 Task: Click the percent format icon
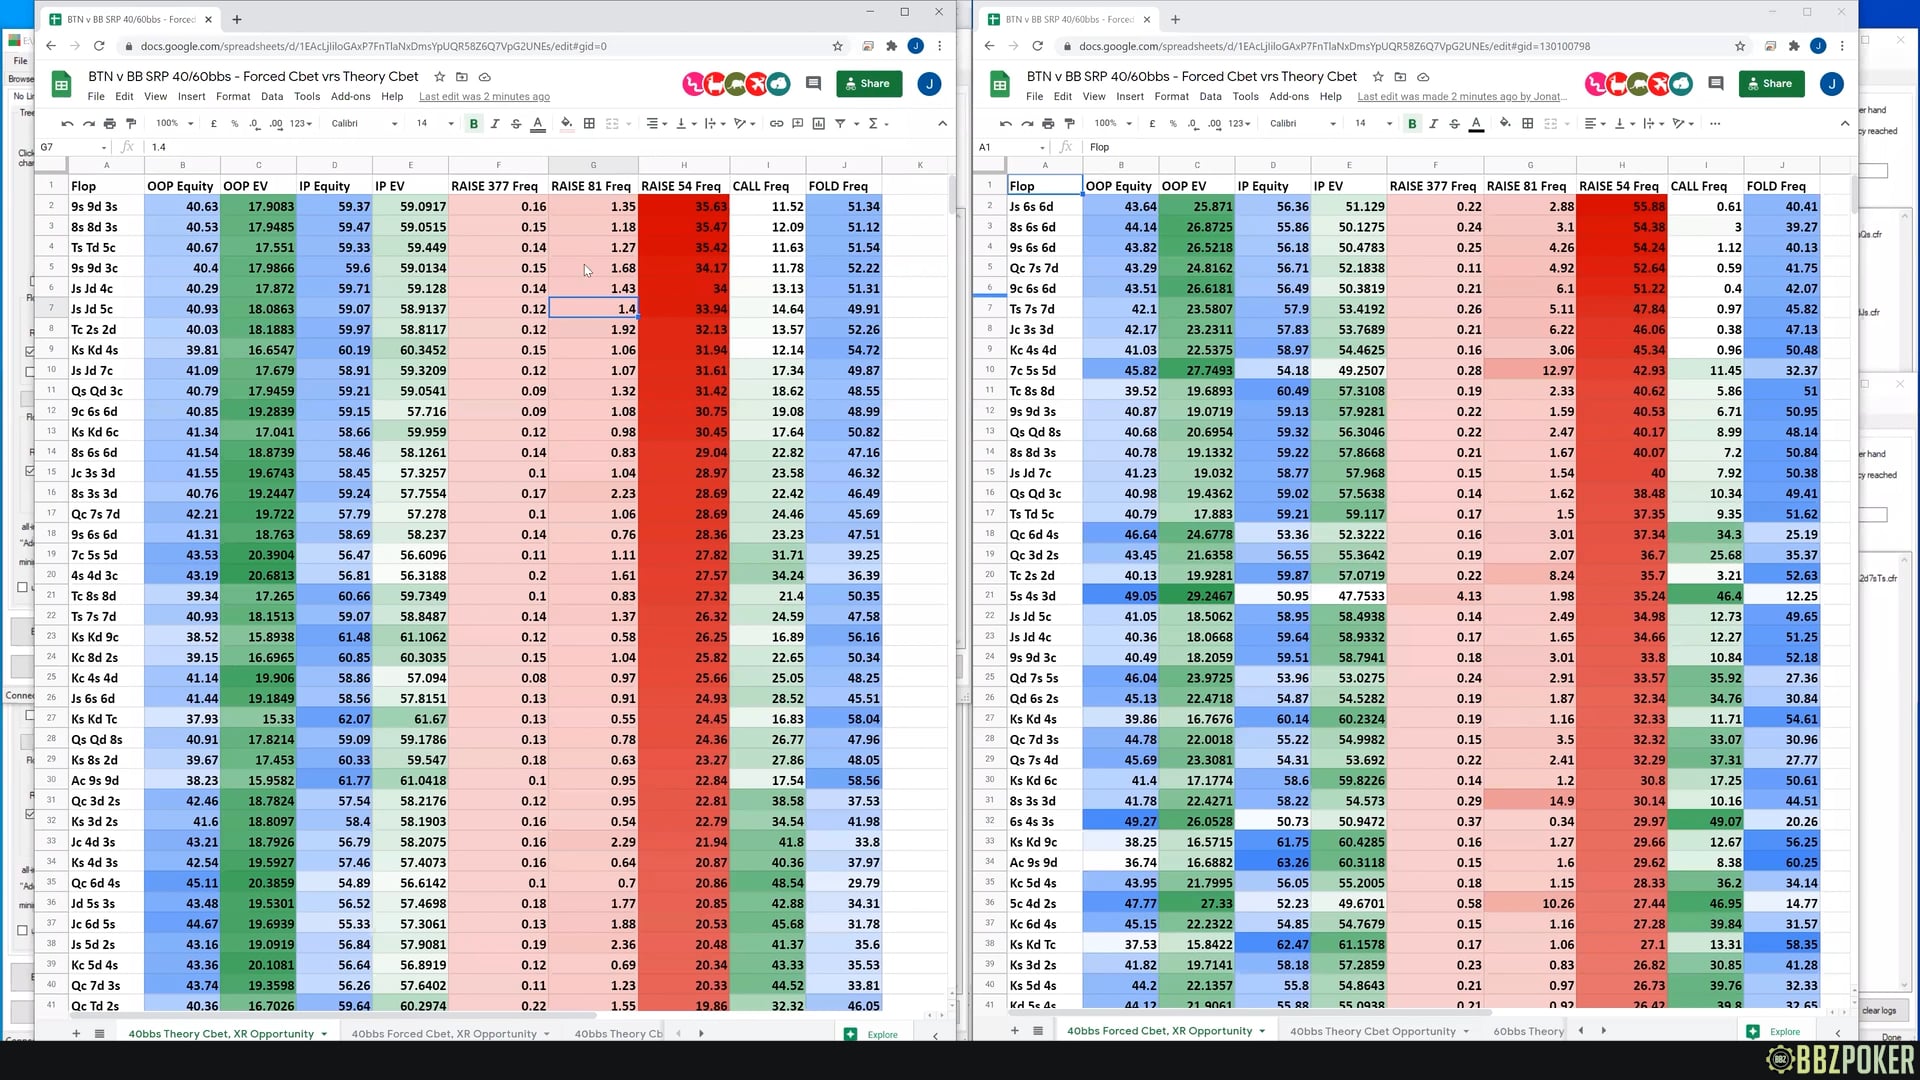click(234, 123)
